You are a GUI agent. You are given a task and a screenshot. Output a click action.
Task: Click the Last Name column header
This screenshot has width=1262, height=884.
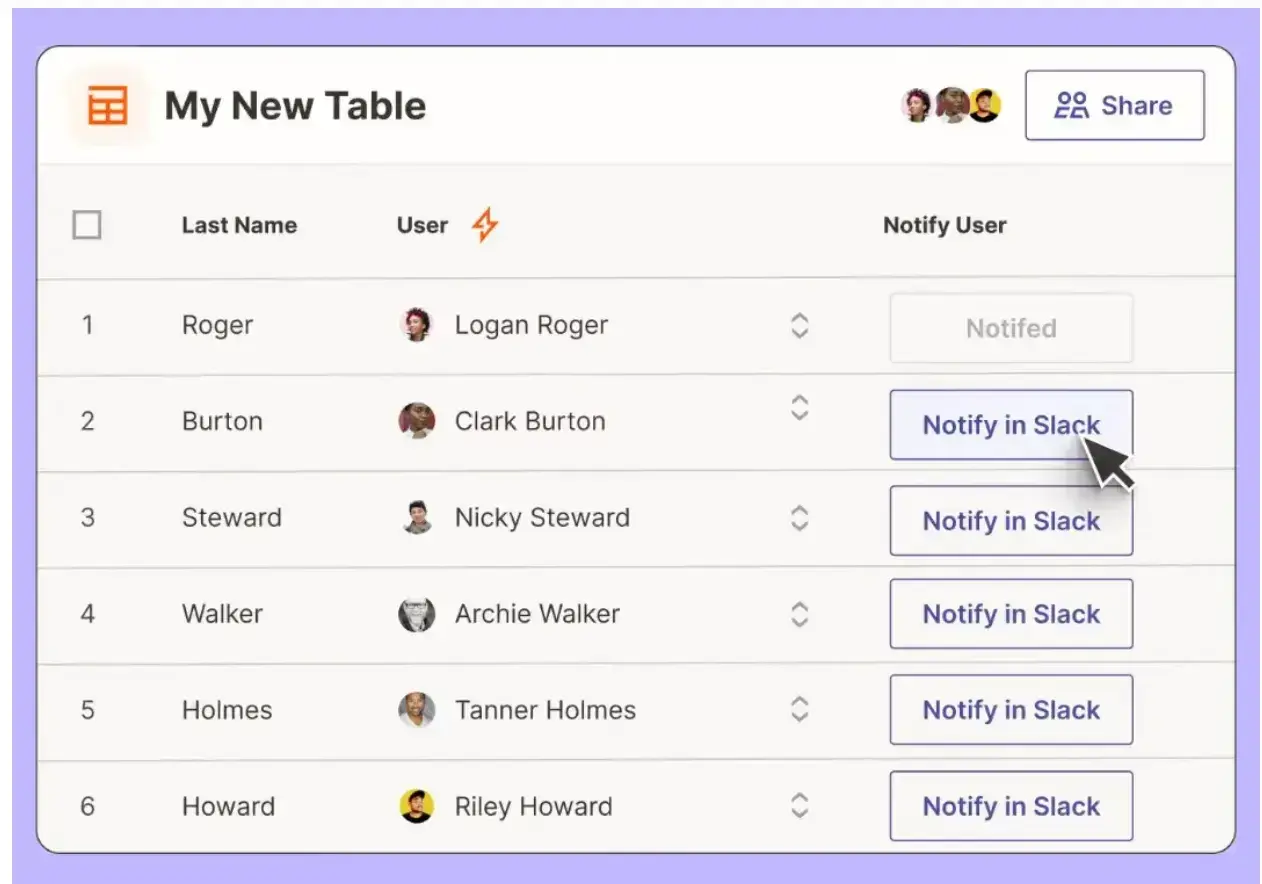click(239, 225)
